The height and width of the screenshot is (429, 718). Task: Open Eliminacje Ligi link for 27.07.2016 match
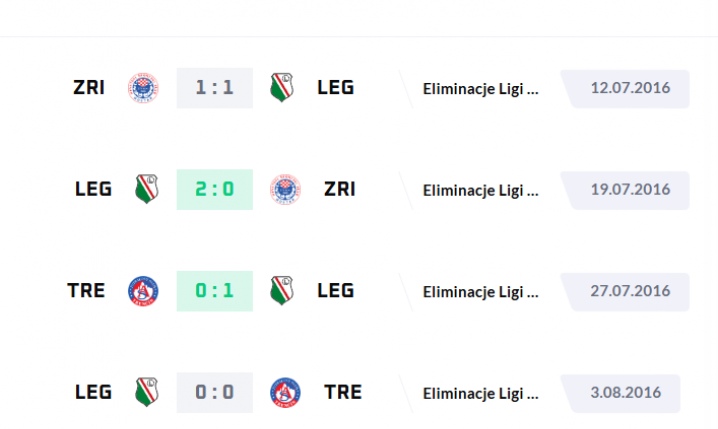(x=480, y=292)
